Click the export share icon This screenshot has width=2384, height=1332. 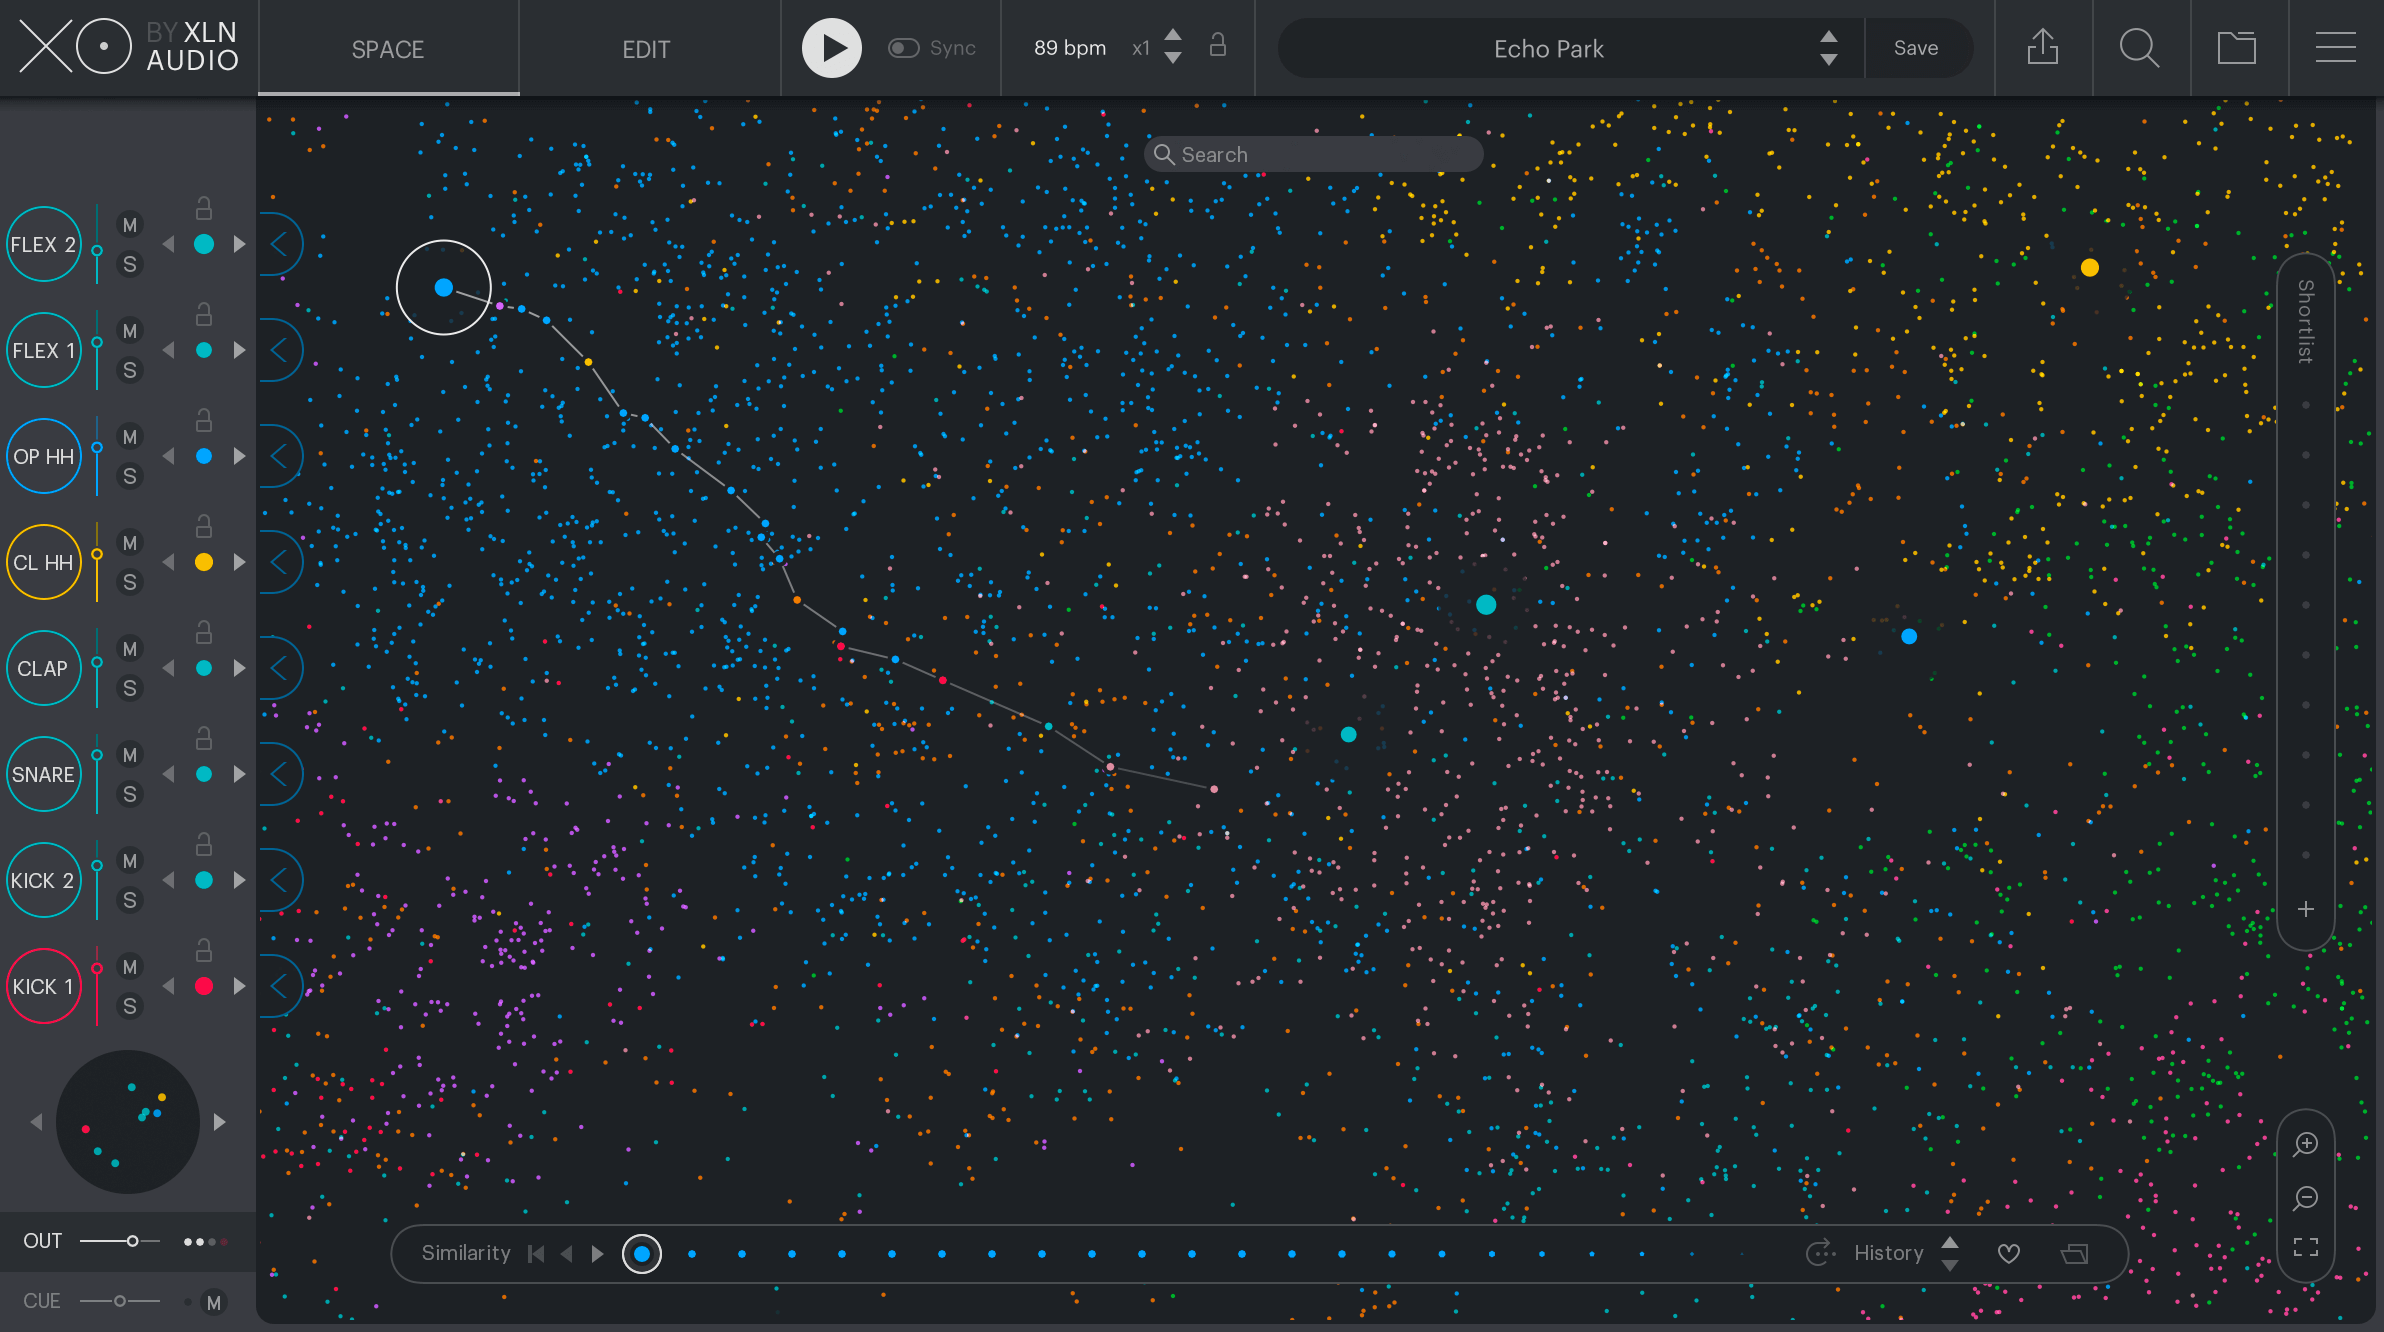pos(2042,47)
